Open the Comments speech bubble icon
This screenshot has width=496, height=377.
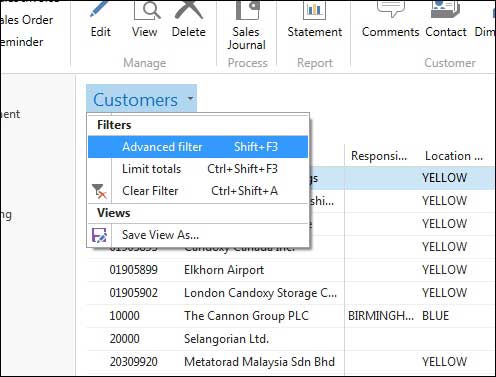(x=391, y=9)
